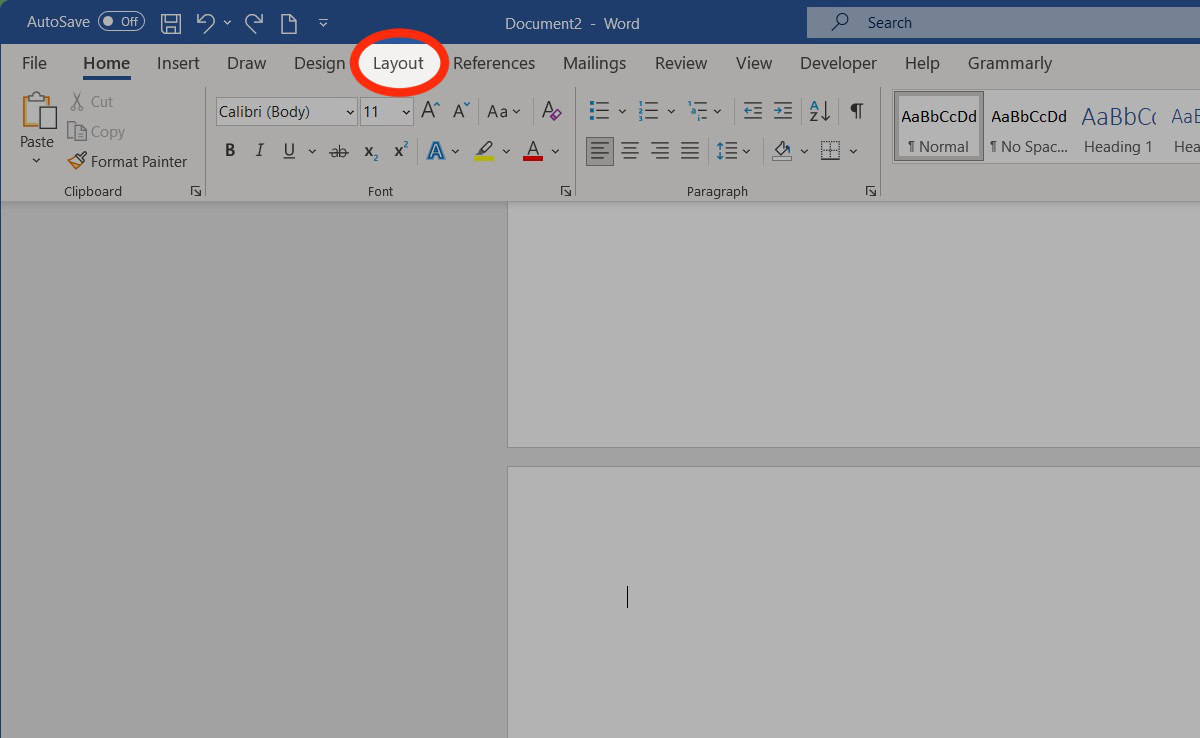This screenshot has height=738, width=1200.
Task: Apply the red font color swatch
Action: pyautogui.click(x=533, y=151)
